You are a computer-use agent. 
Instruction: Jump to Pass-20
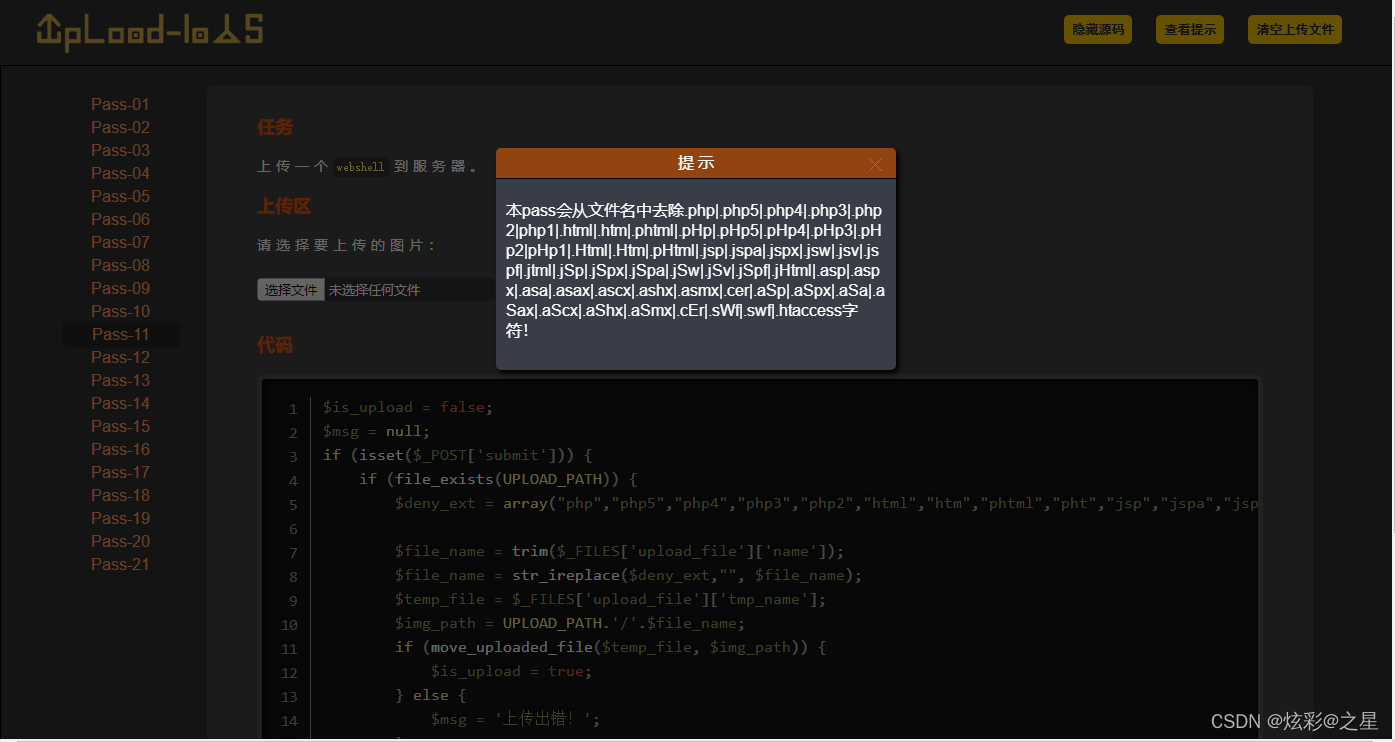point(120,541)
